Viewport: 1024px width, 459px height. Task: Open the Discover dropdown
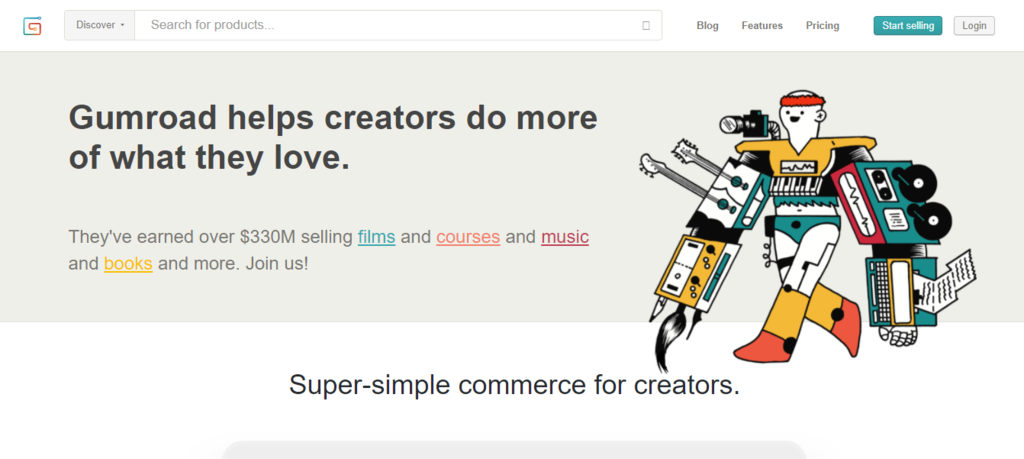100,25
